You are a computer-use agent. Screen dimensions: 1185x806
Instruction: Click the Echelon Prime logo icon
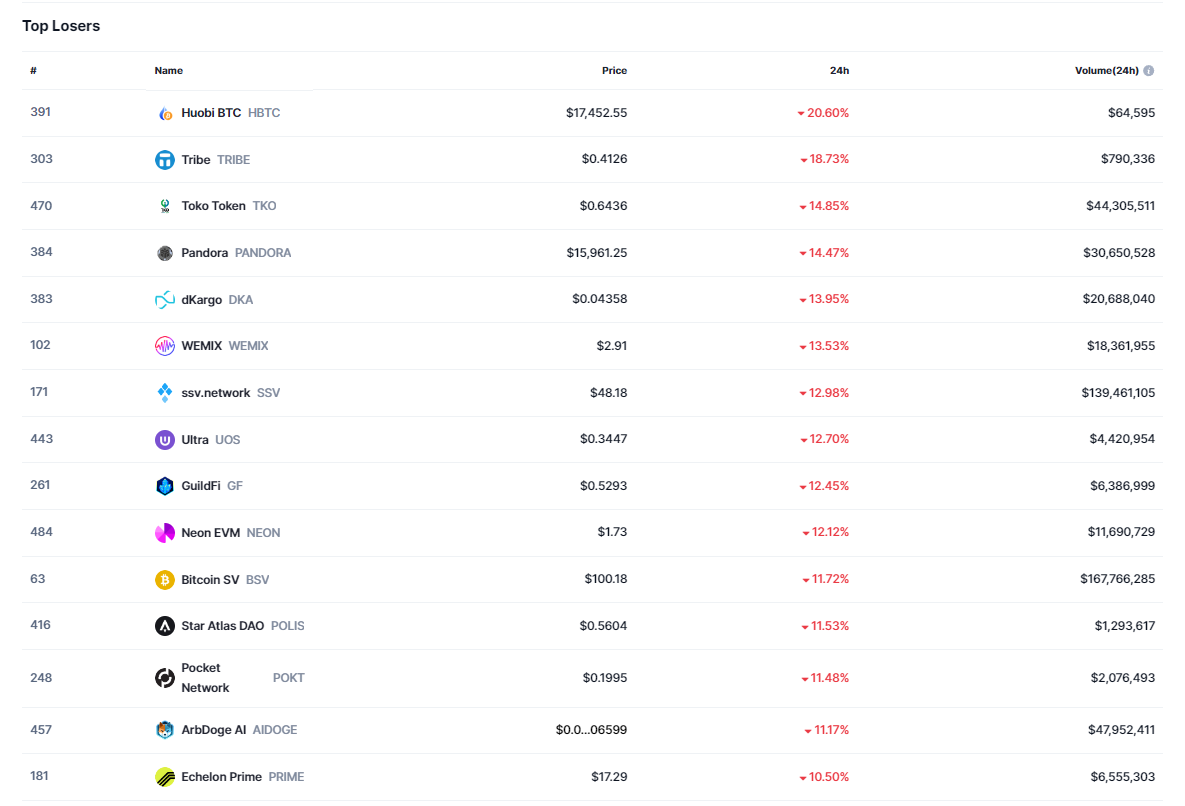[165, 777]
